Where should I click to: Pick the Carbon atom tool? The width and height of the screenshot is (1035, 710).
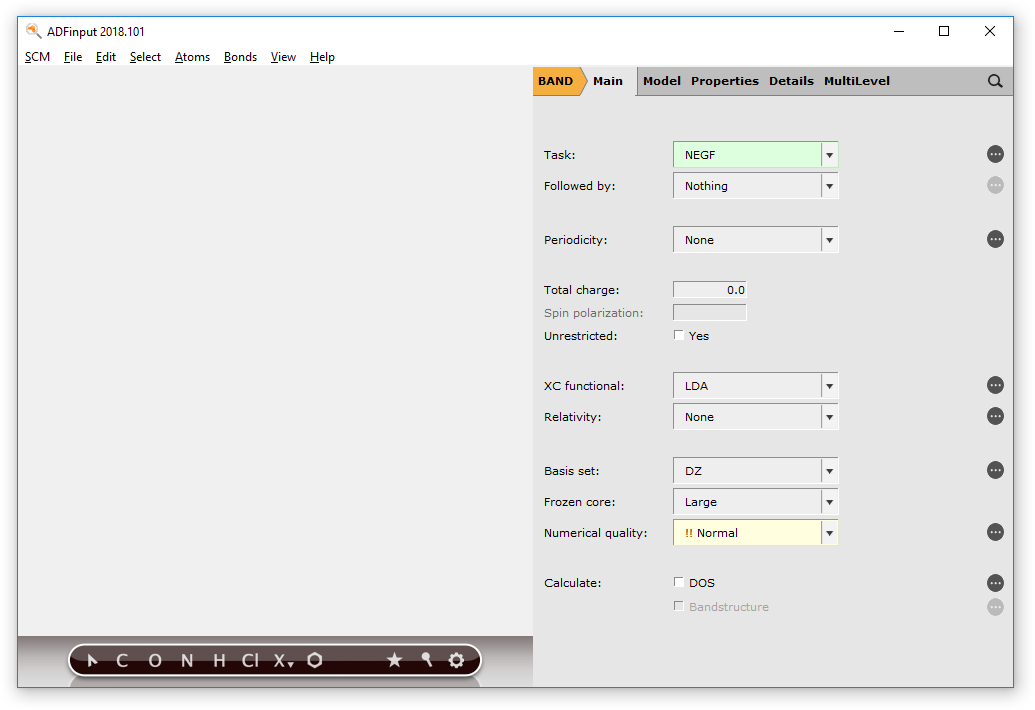122,661
